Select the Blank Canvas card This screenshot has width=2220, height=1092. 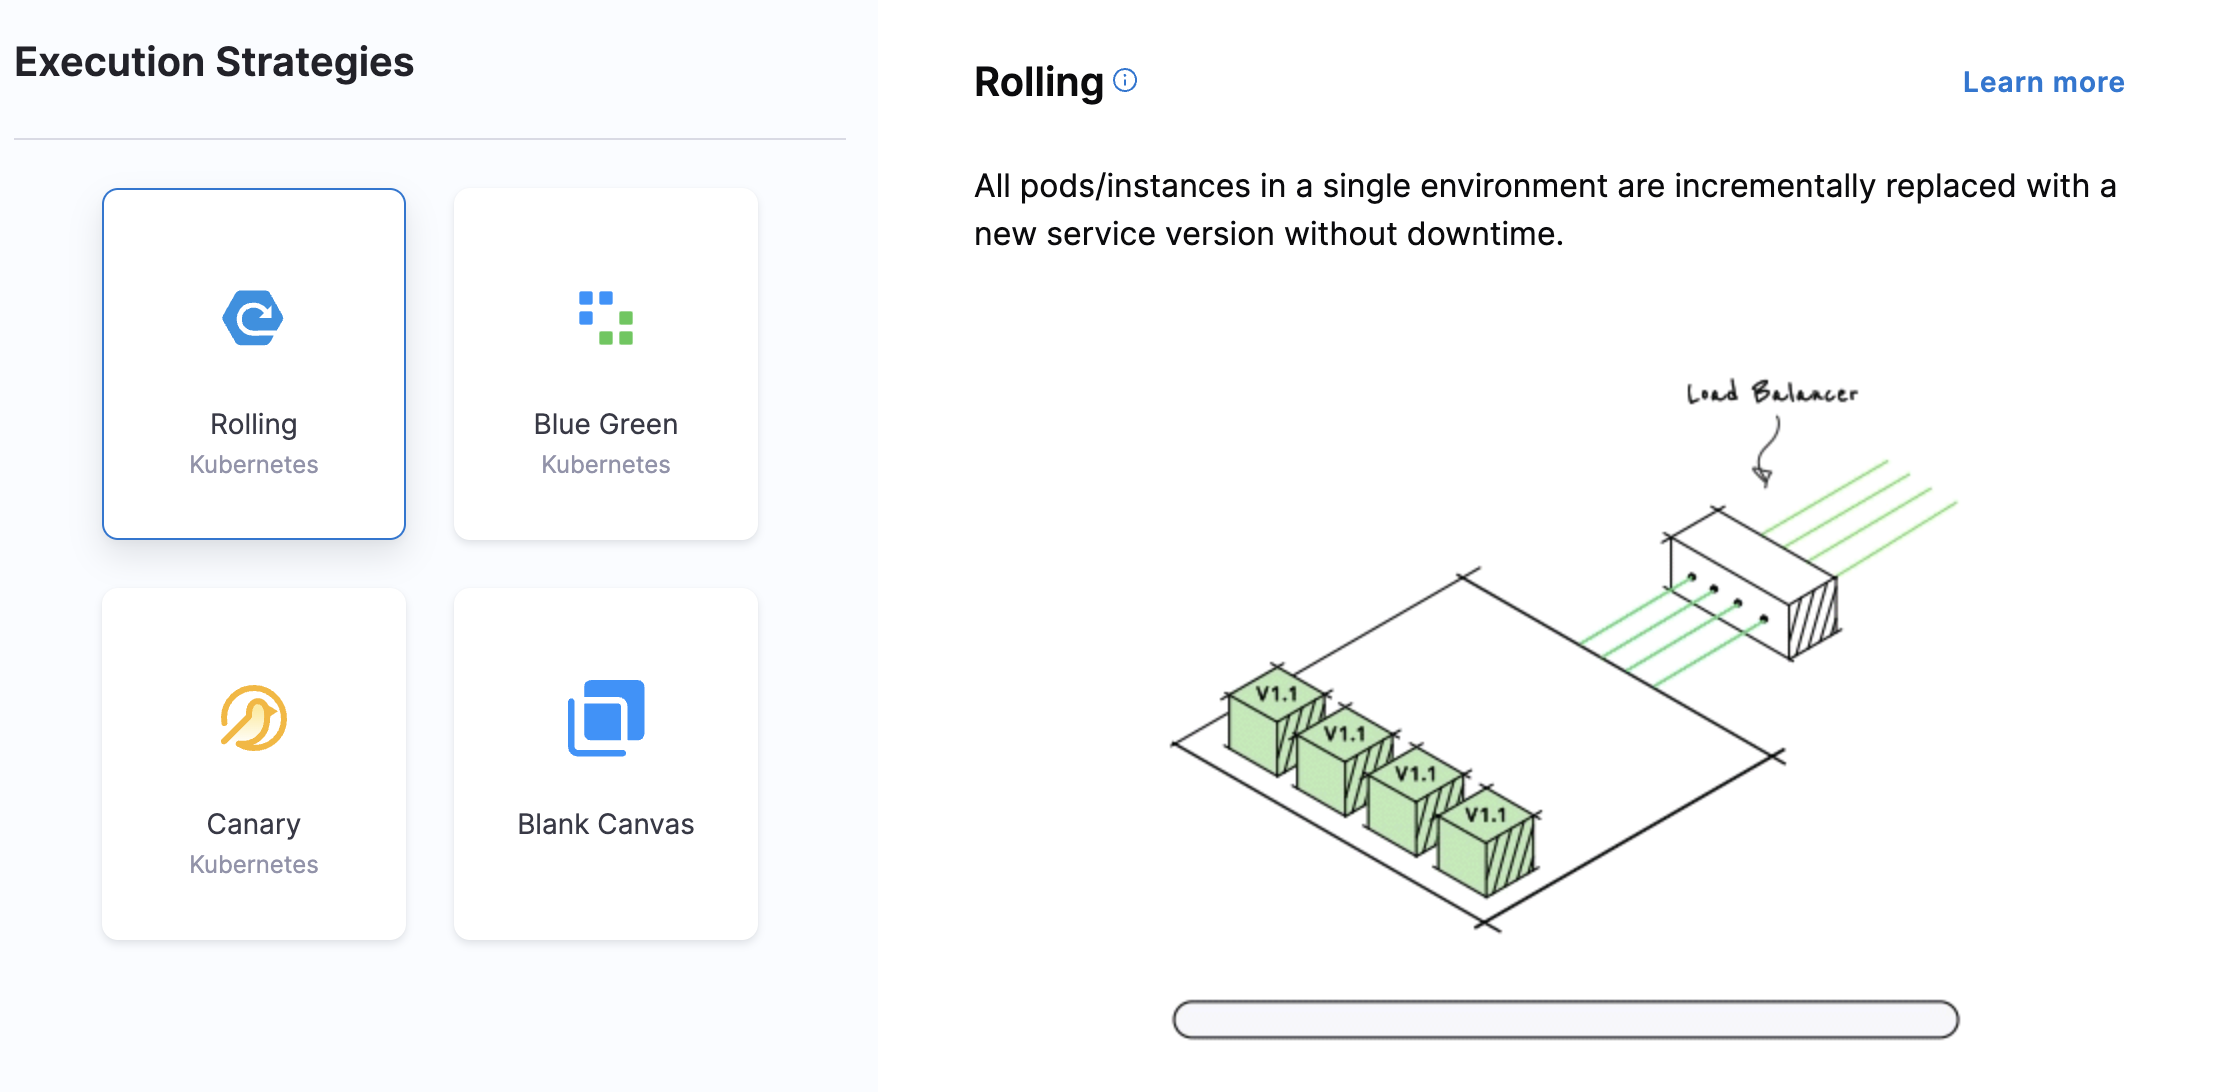coord(605,764)
